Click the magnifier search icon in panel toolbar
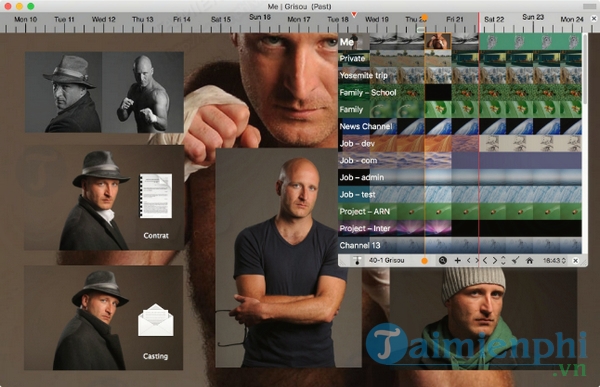Viewport: 600px width, 387px height. [x=443, y=260]
